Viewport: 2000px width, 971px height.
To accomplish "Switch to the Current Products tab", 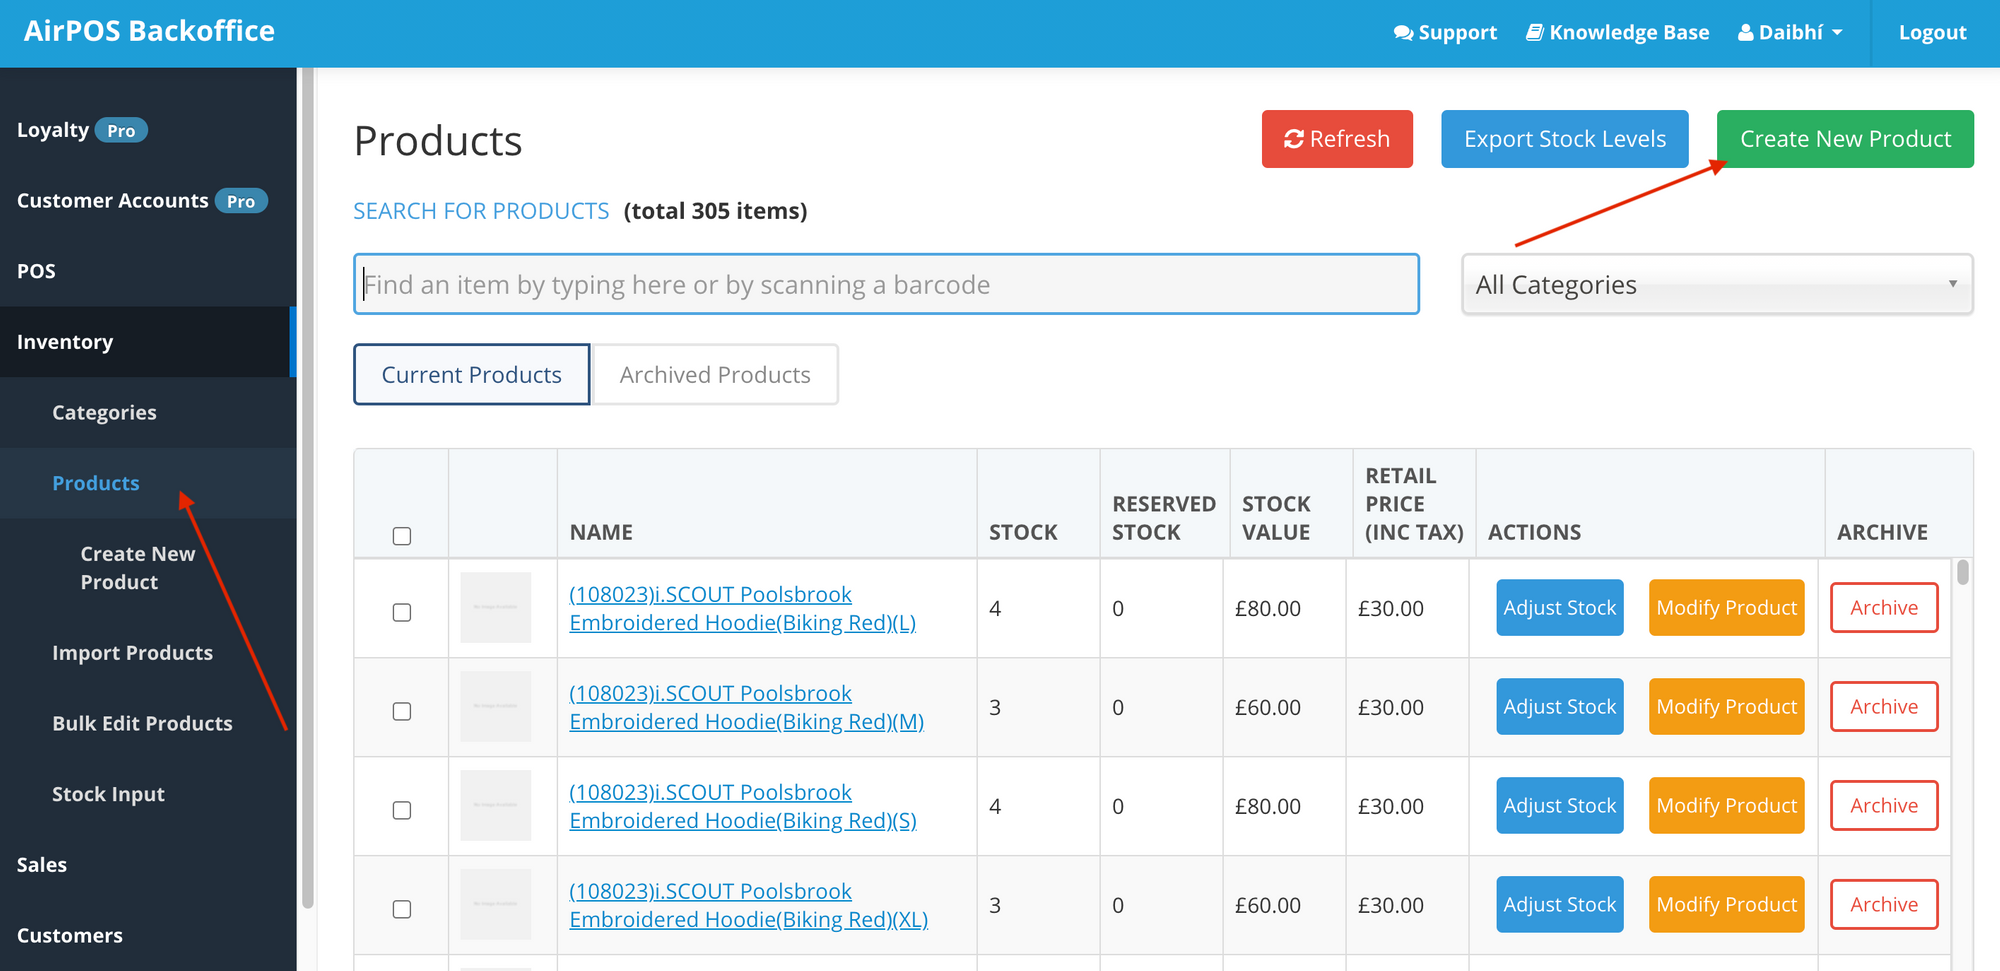I will tap(472, 375).
